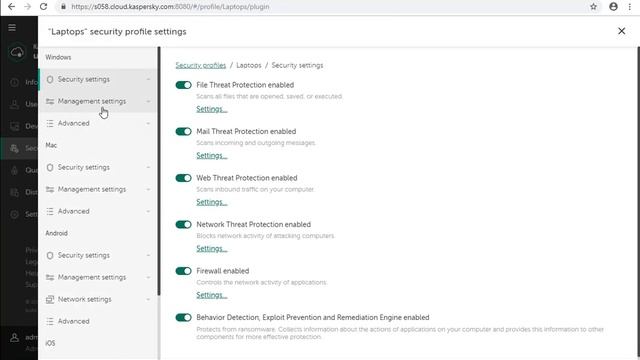Open the browser profile account icon
640x360 pixels.
click(x=613, y=7)
